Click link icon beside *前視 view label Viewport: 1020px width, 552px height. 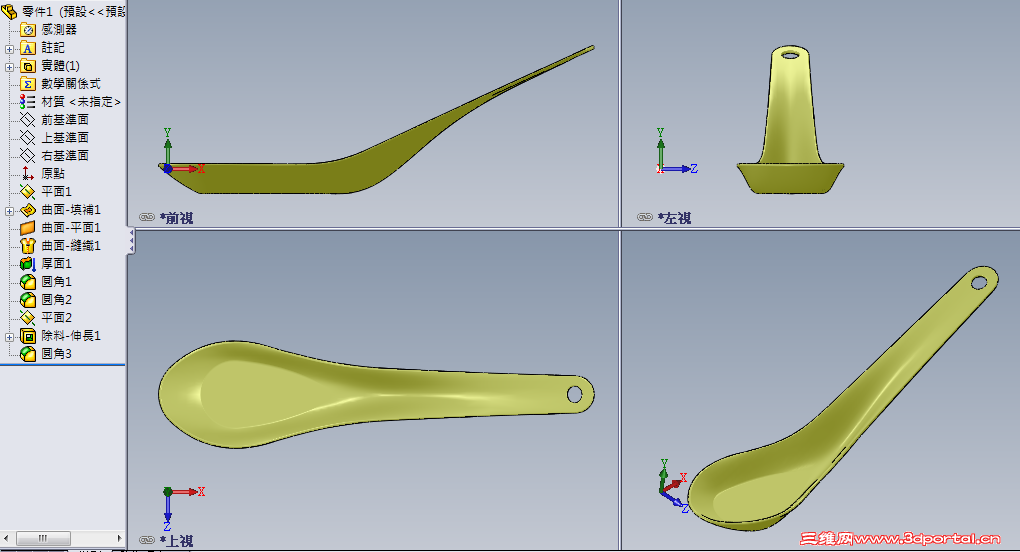[x=147, y=217]
